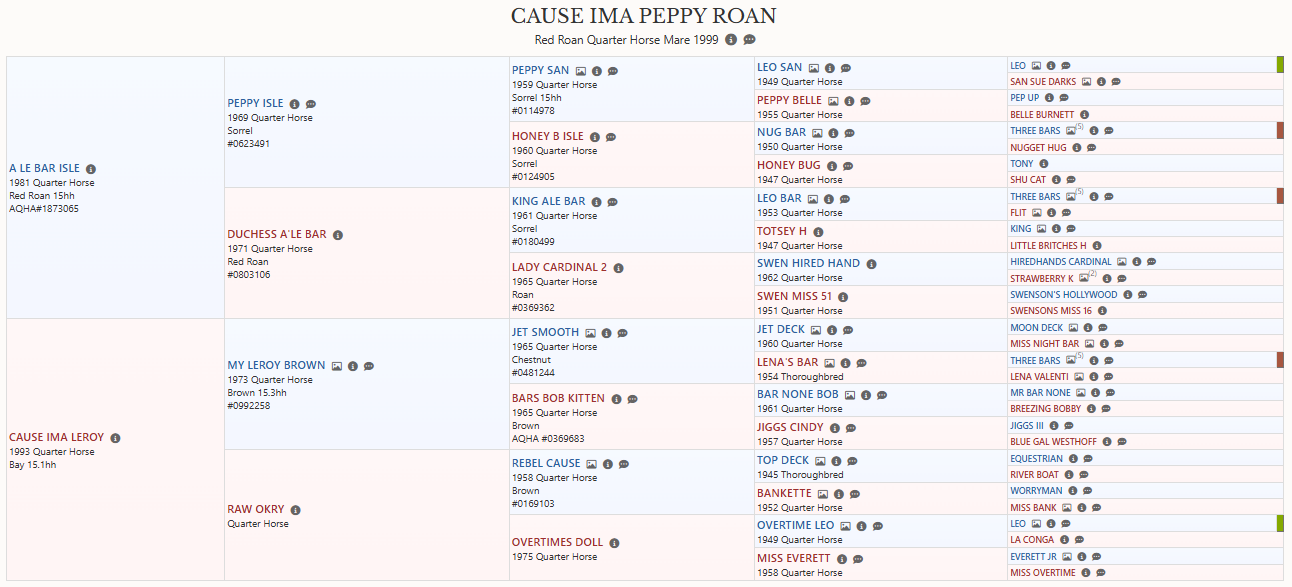
Task: View the photo icon beside REBEL CAUSE
Action: point(591,464)
